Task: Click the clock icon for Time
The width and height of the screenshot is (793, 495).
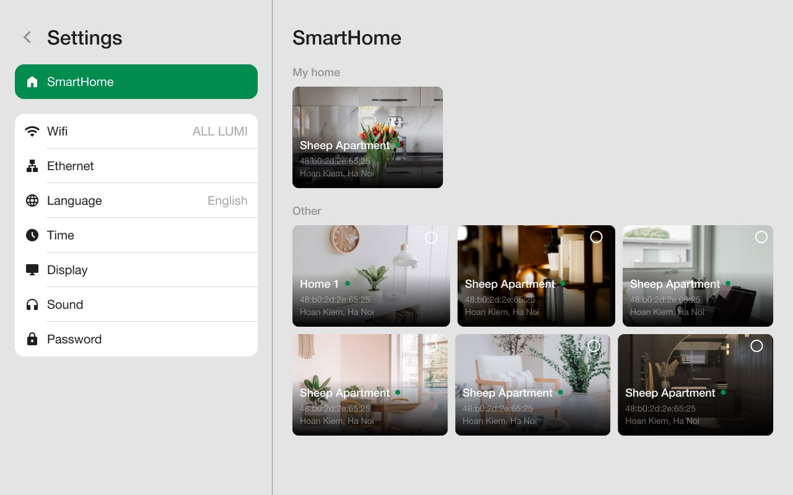Action: point(32,235)
